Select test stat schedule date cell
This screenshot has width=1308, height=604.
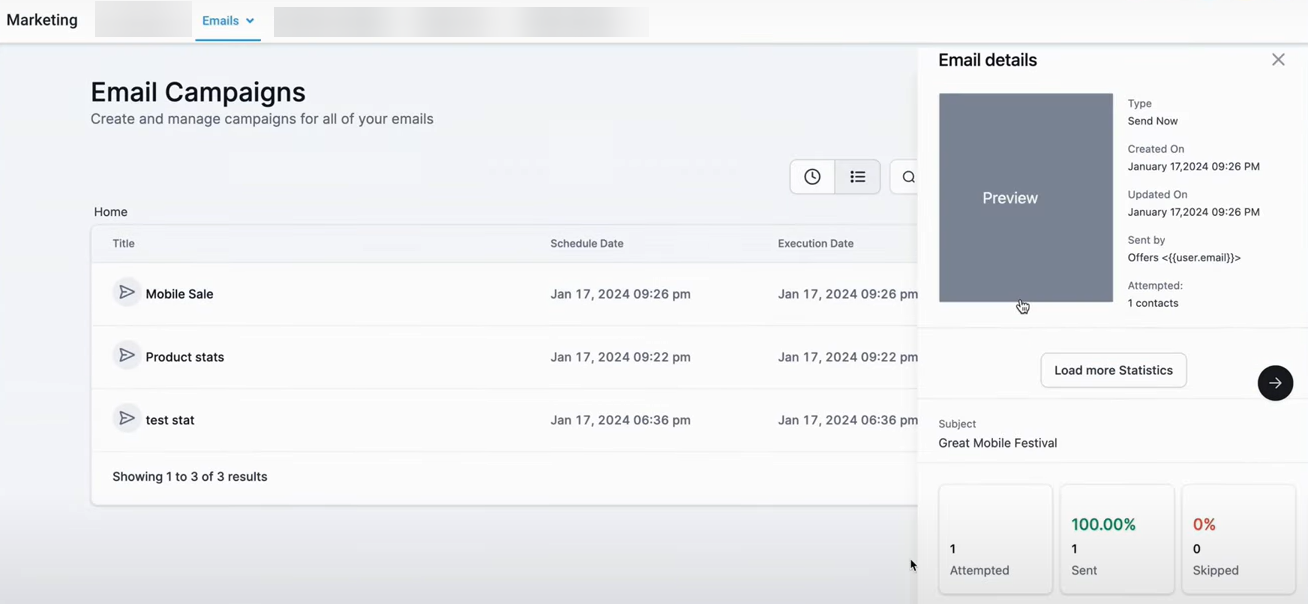[x=620, y=420]
